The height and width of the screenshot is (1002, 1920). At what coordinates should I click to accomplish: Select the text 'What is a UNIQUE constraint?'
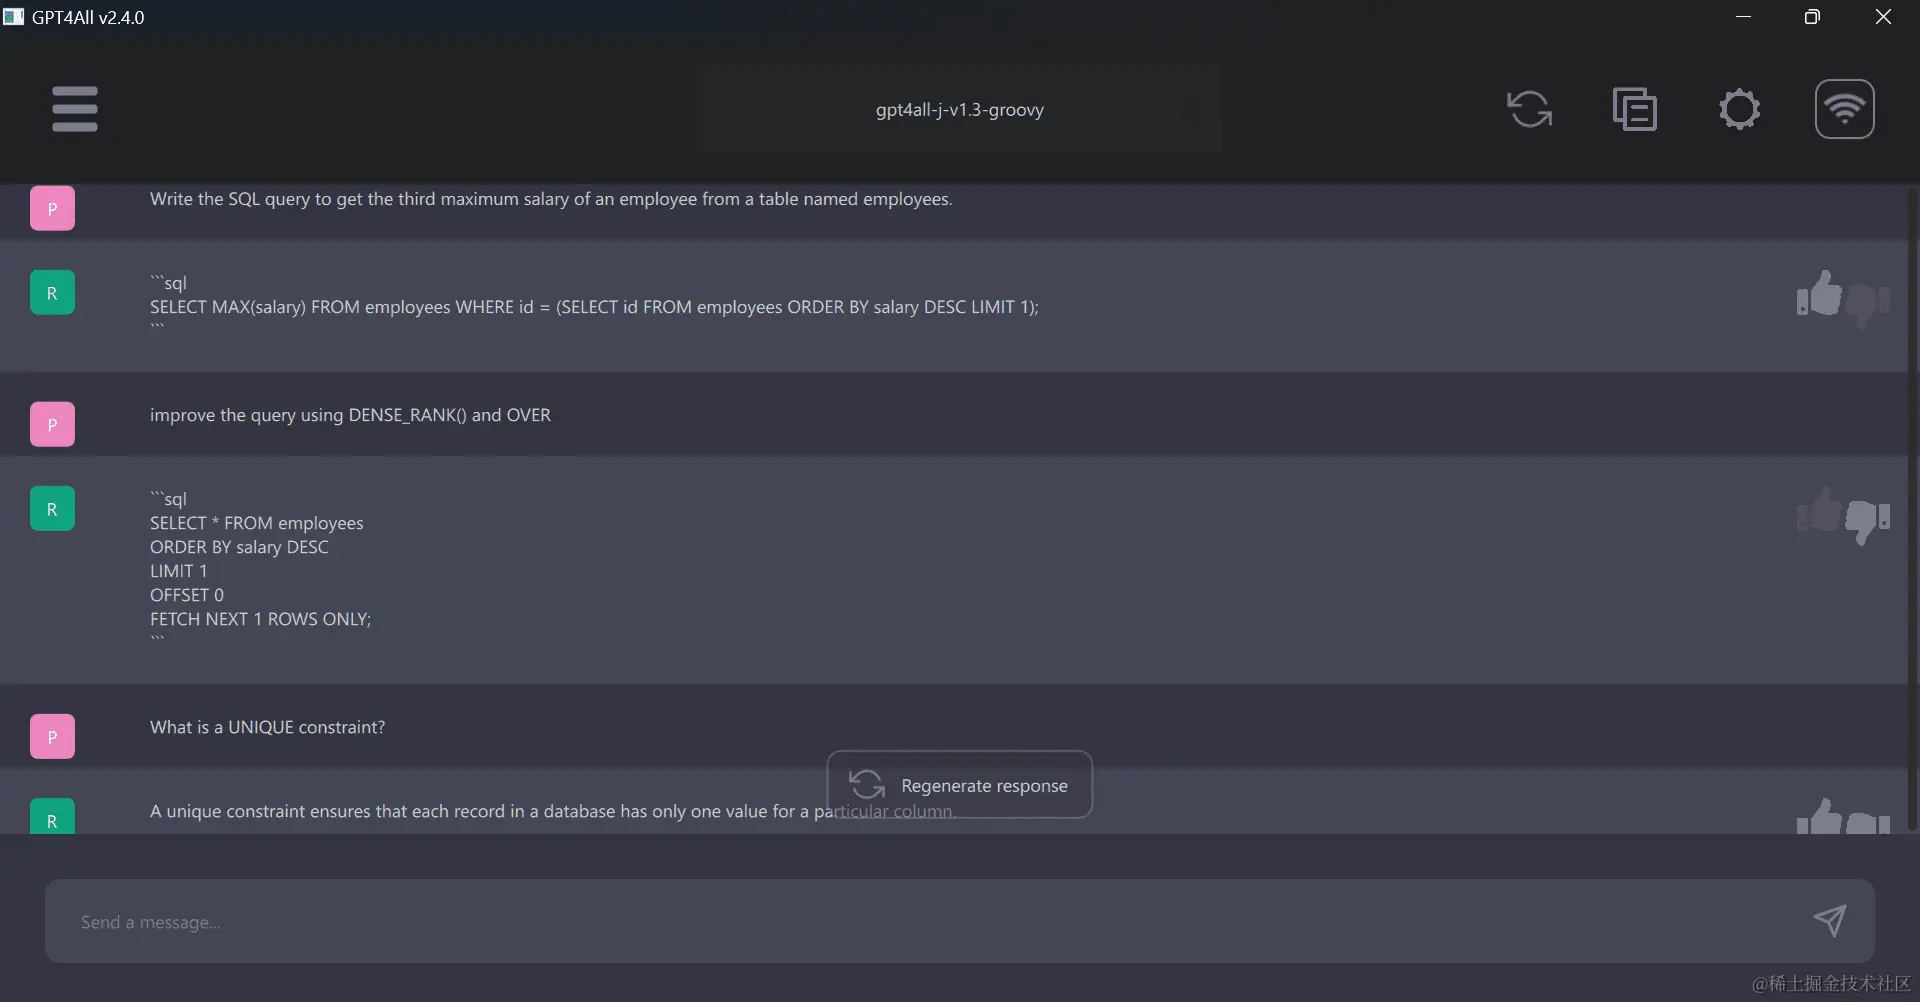tap(267, 727)
